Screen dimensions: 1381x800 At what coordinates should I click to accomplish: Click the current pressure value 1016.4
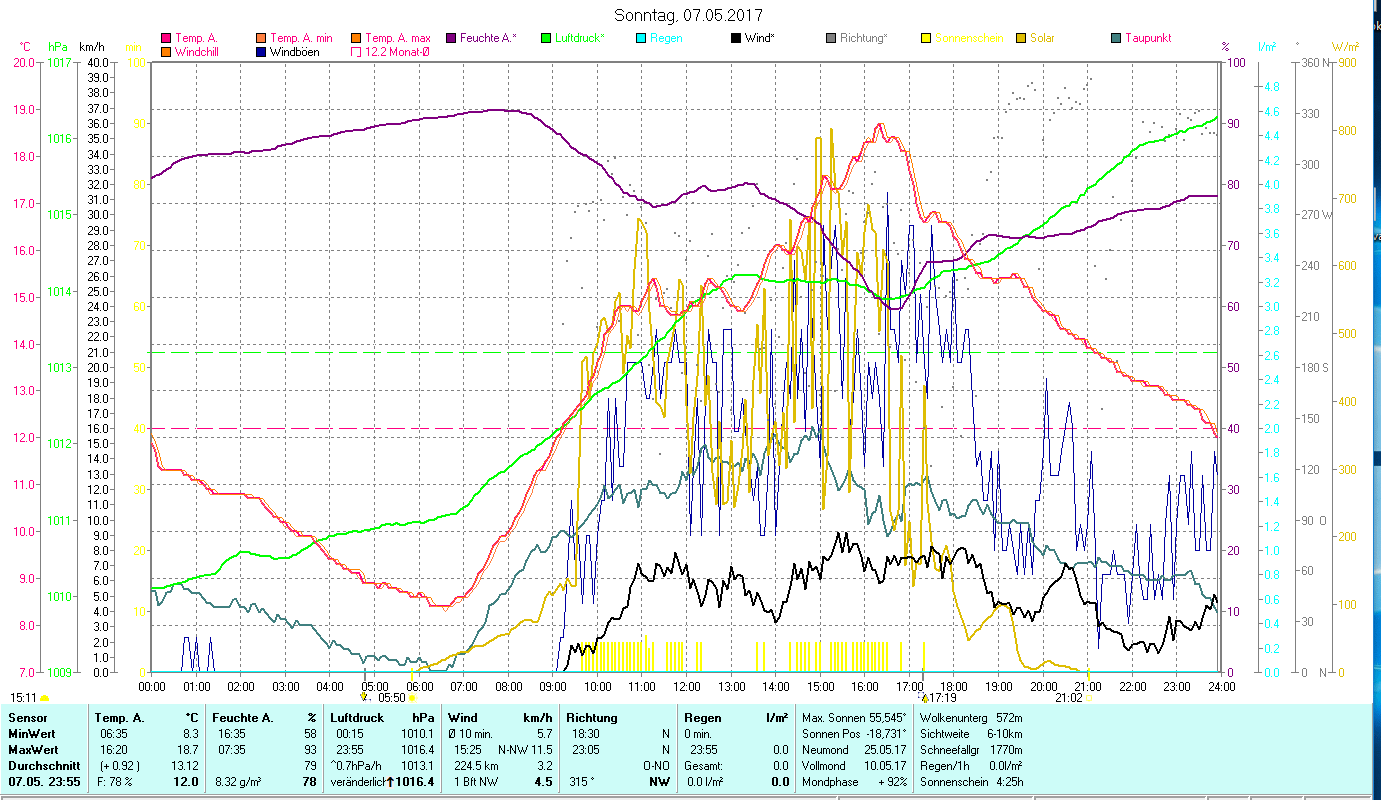click(416, 782)
